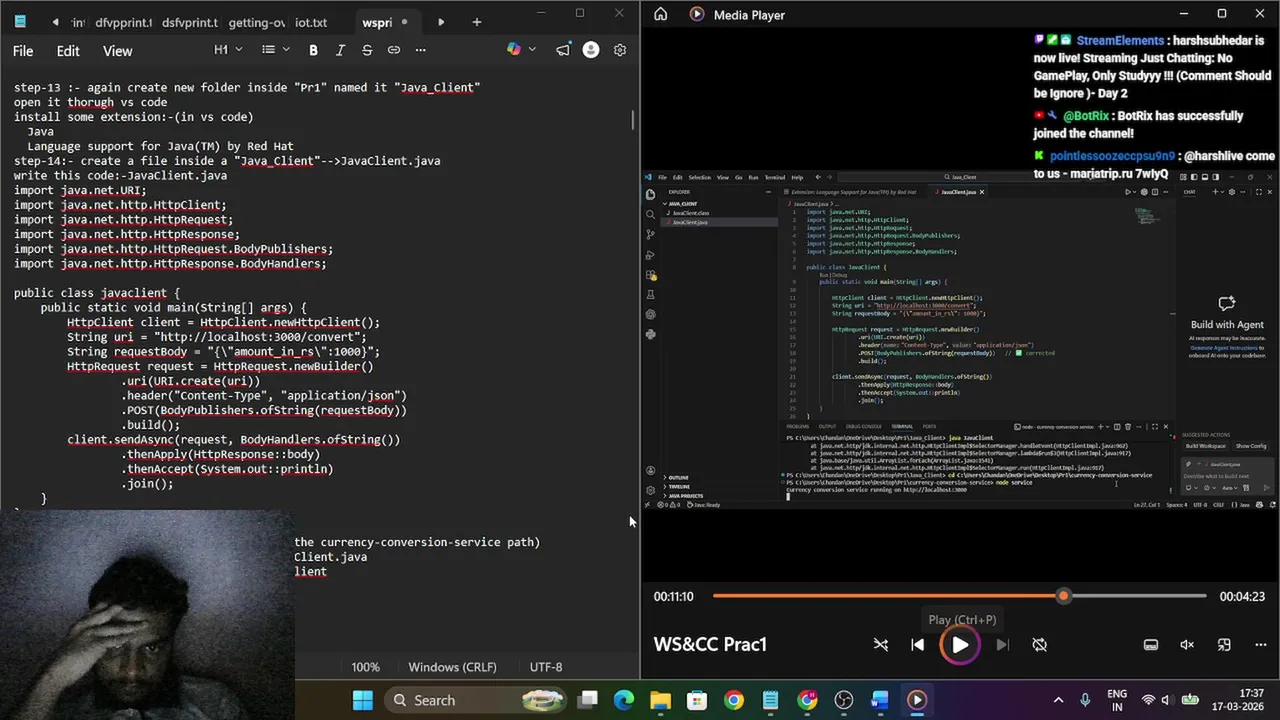
Task: Open the File menu in Notepad
Action: click(x=23, y=51)
